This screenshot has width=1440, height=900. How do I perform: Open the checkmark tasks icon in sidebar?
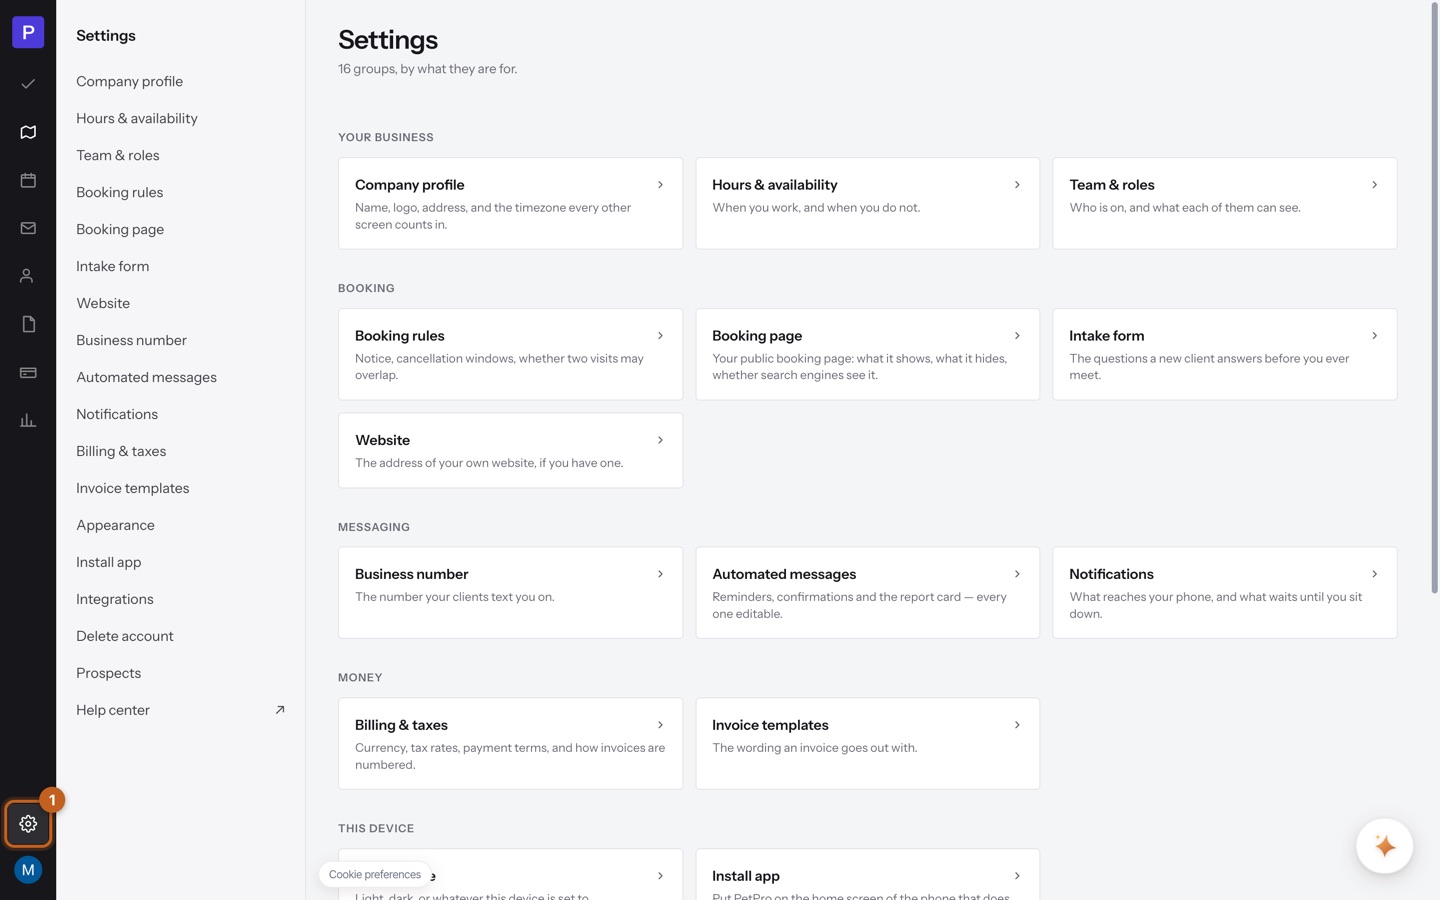tap(28, 84)
